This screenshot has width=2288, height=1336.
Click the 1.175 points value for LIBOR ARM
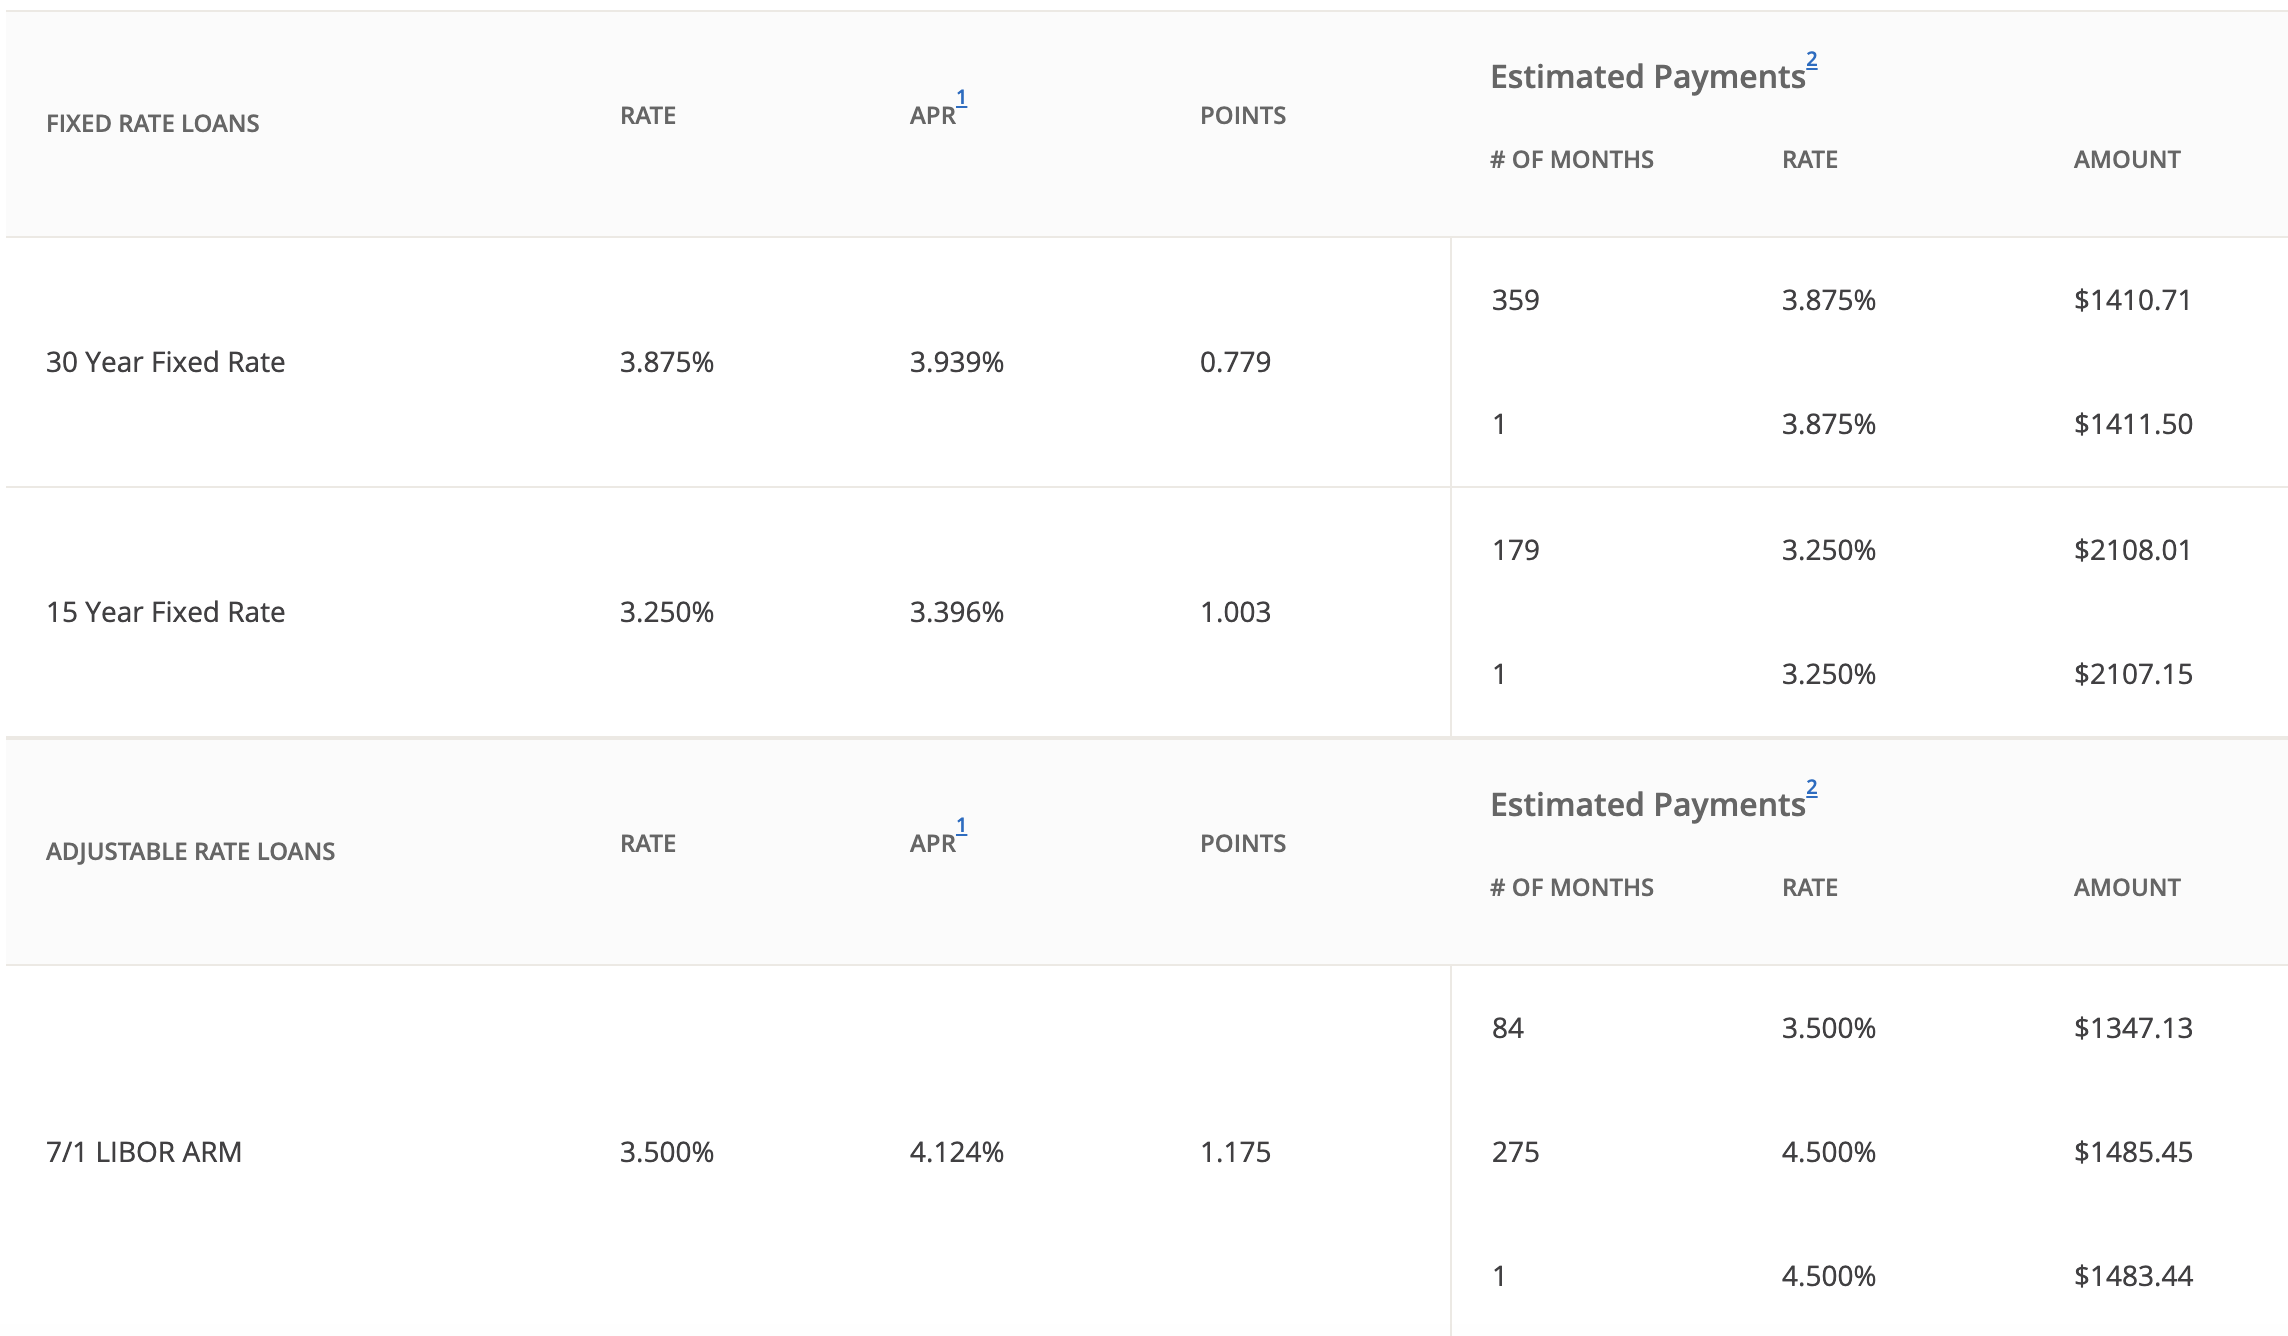pyautogui.click(x=1236, y=1152)
